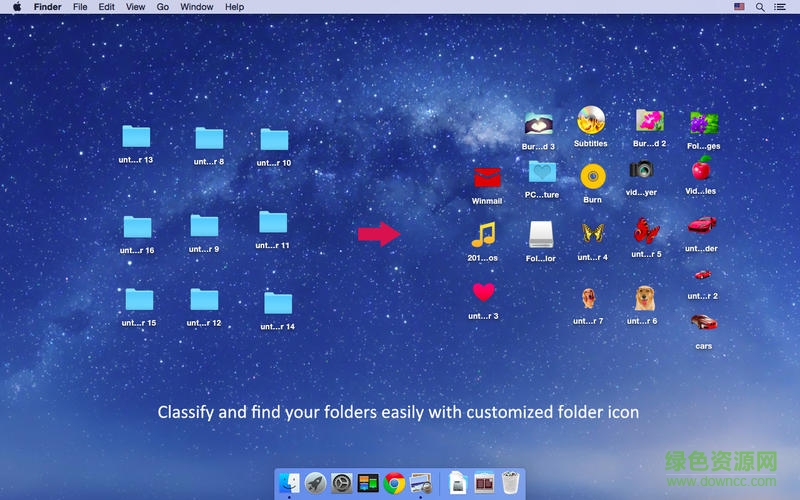Open System Preferences from the Dock
The height and width of the screenshot is (500, 800).
click(341, 483)
